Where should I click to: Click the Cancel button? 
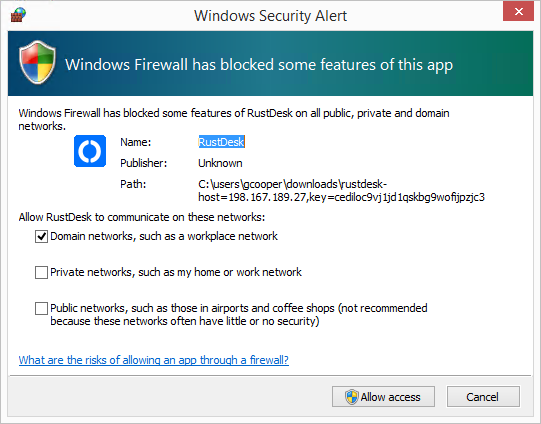483,397
